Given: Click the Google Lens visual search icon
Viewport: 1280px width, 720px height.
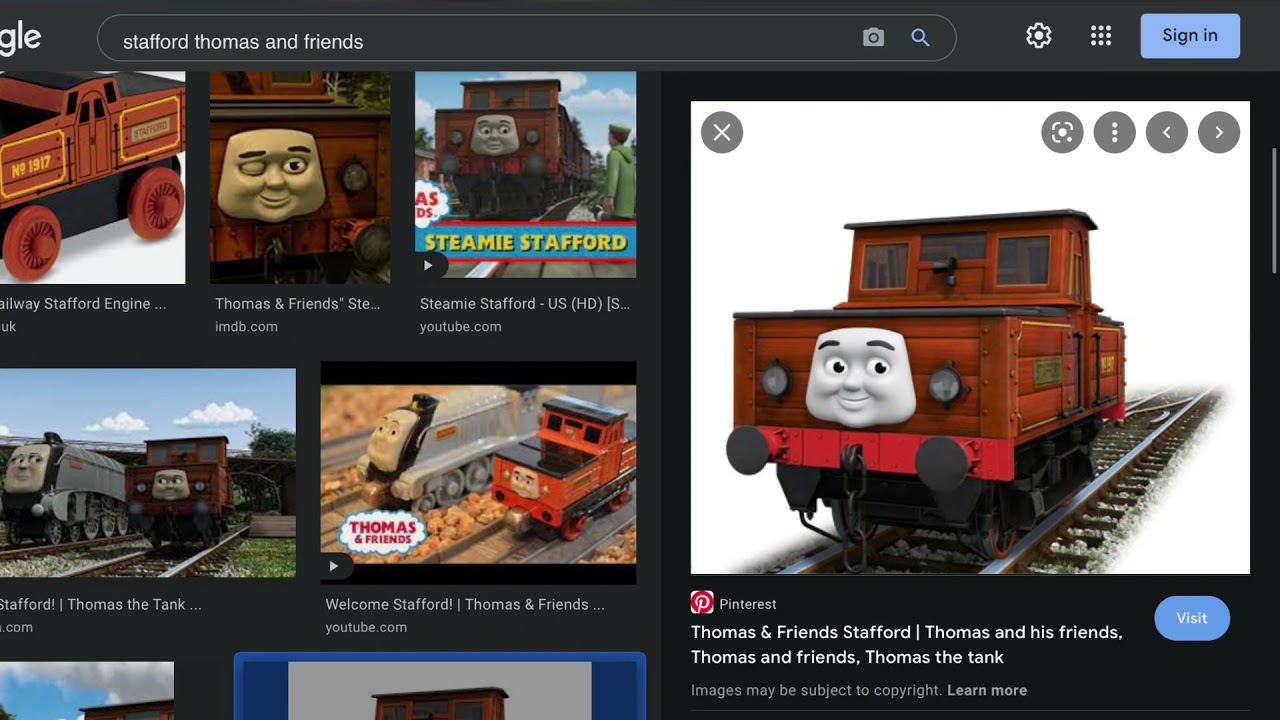Looking at the screenshot, I should [1062, 132].
